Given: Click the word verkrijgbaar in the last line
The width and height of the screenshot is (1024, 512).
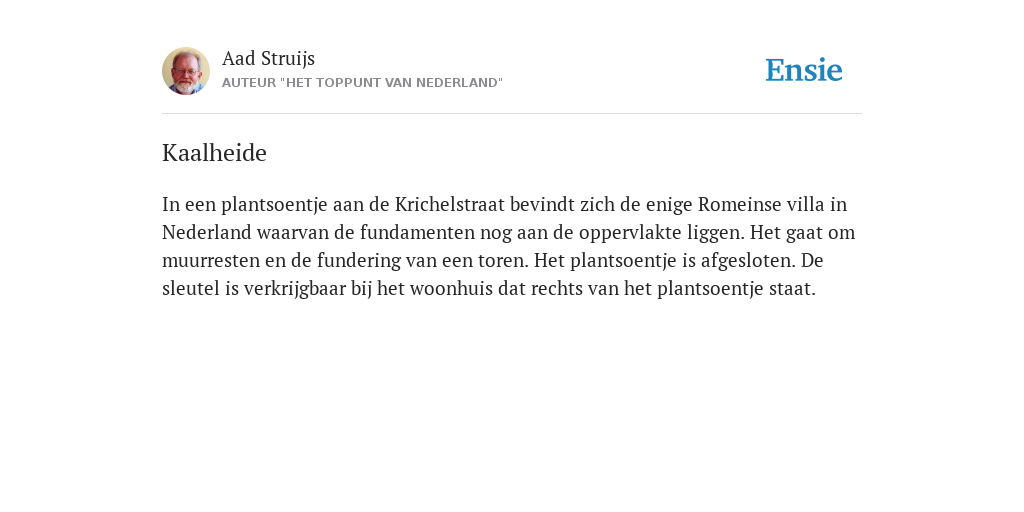Looking at the screenshot, I should point(295,289).
